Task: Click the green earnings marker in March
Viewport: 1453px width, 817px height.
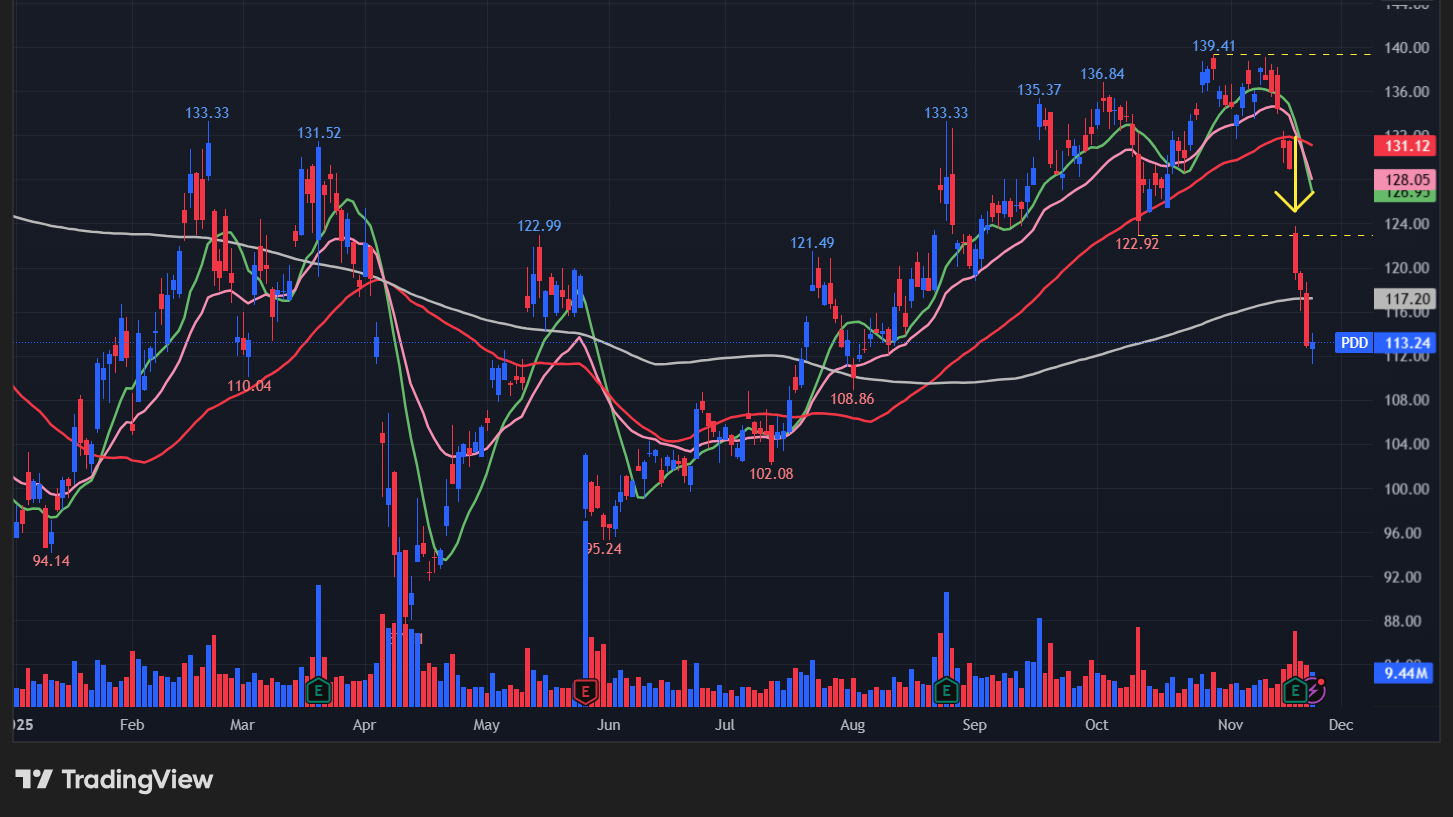Action: tap(318, 689)
